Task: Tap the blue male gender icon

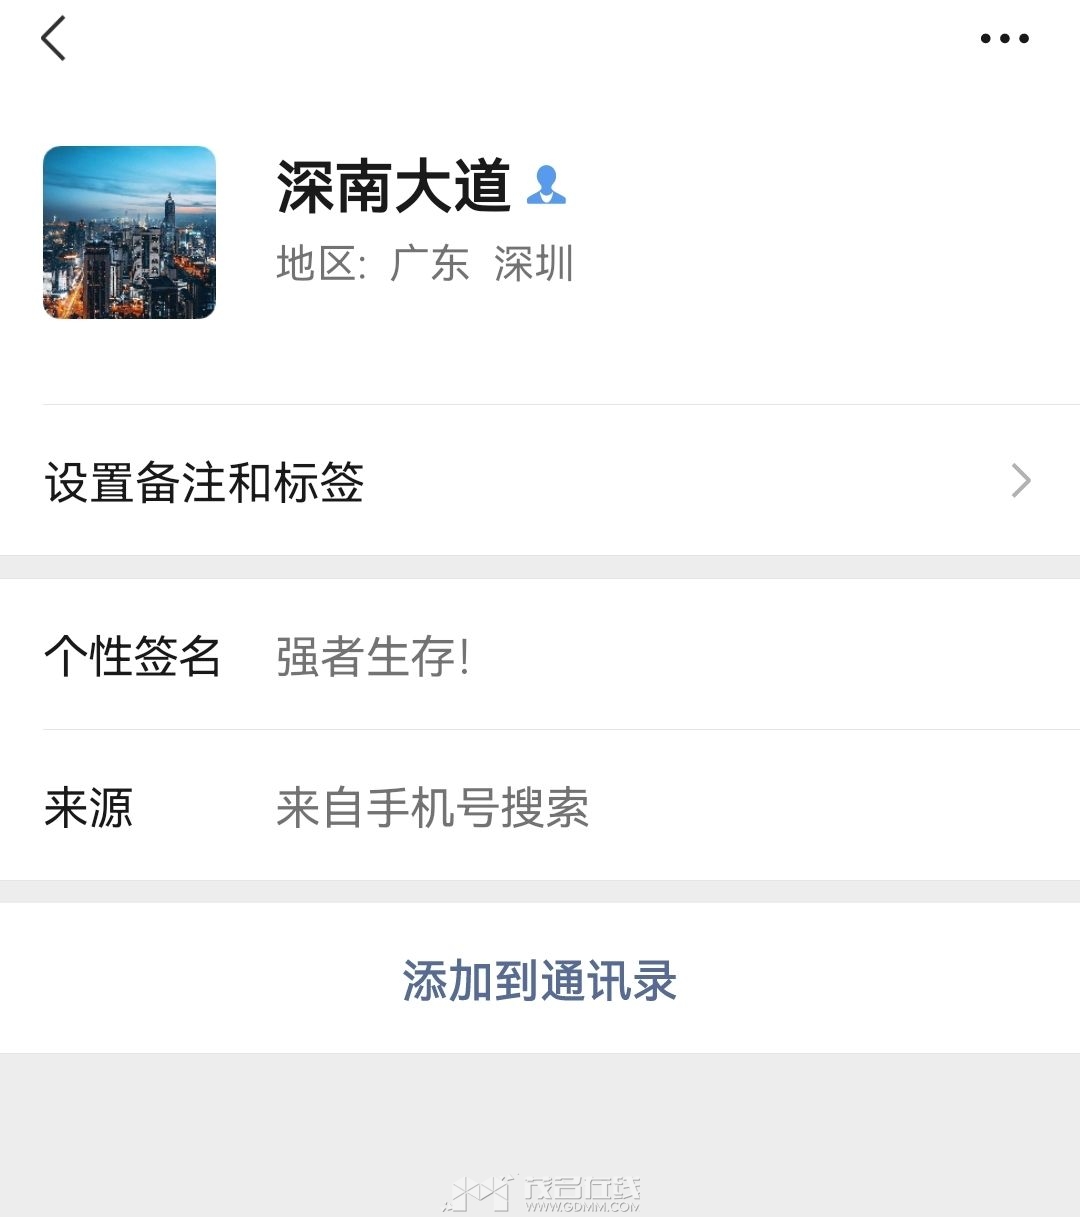Action: click(x=546, y=185)
